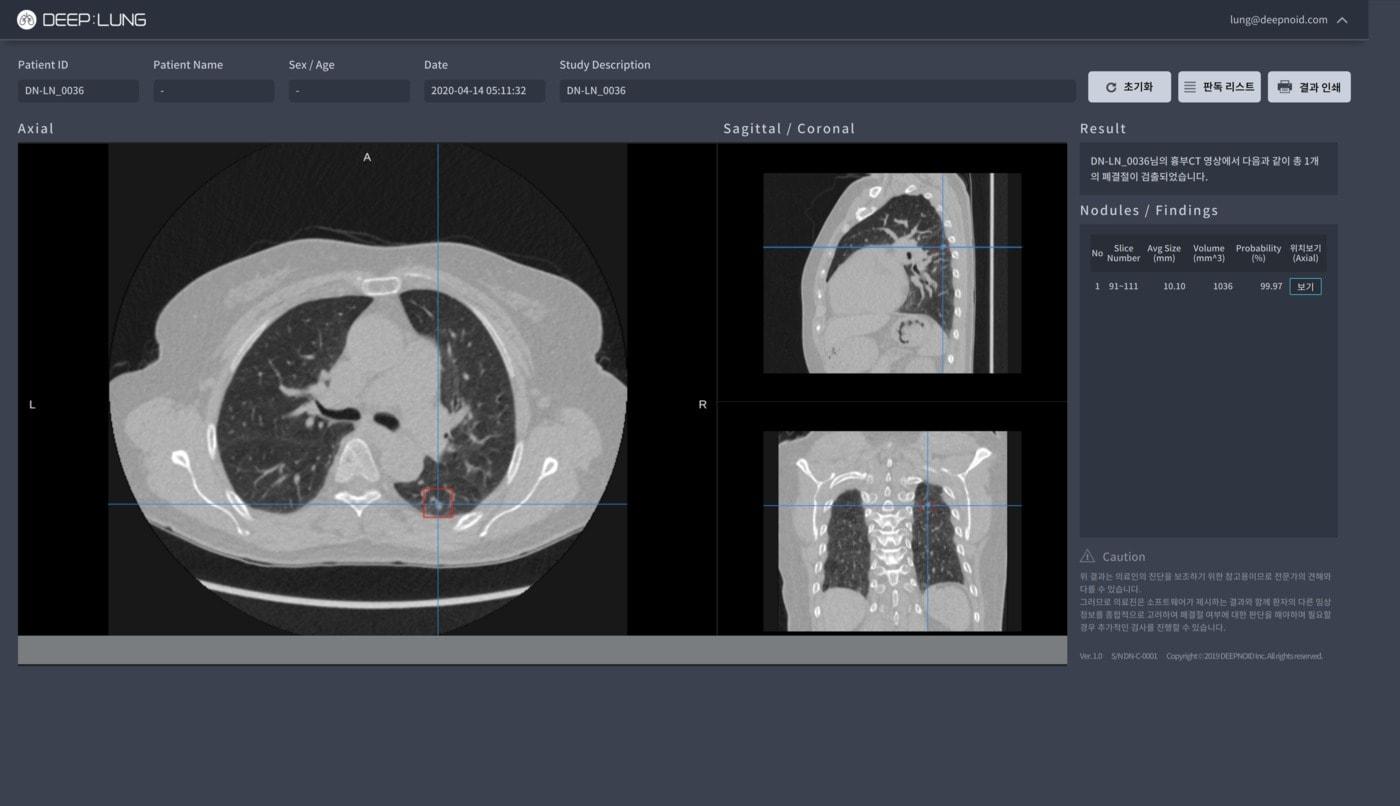The height and width of the screenshot is (806, 1400).
Task: Click the Caution warning triangle icon
Action: [1087, 557]
